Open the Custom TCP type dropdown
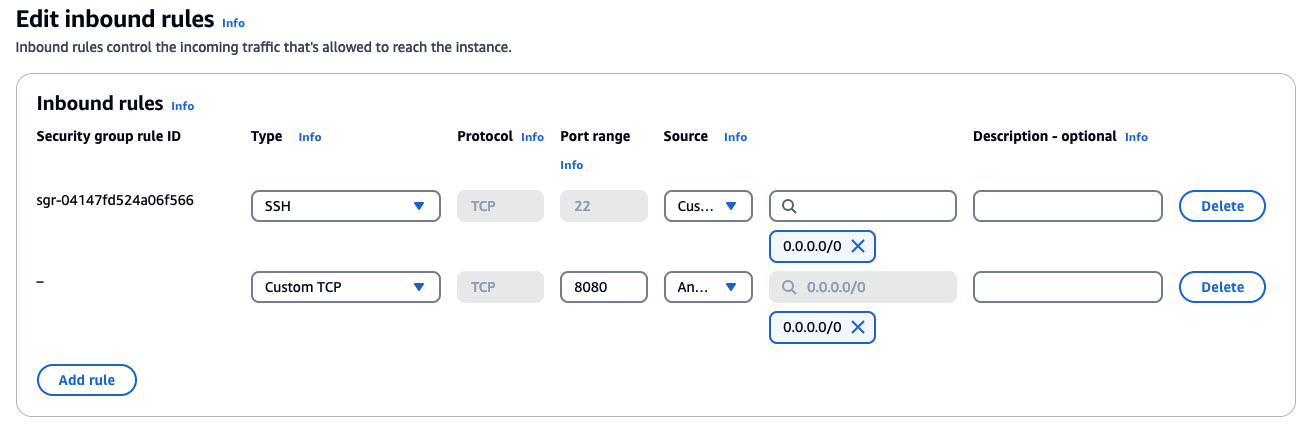 click(345, 287)
